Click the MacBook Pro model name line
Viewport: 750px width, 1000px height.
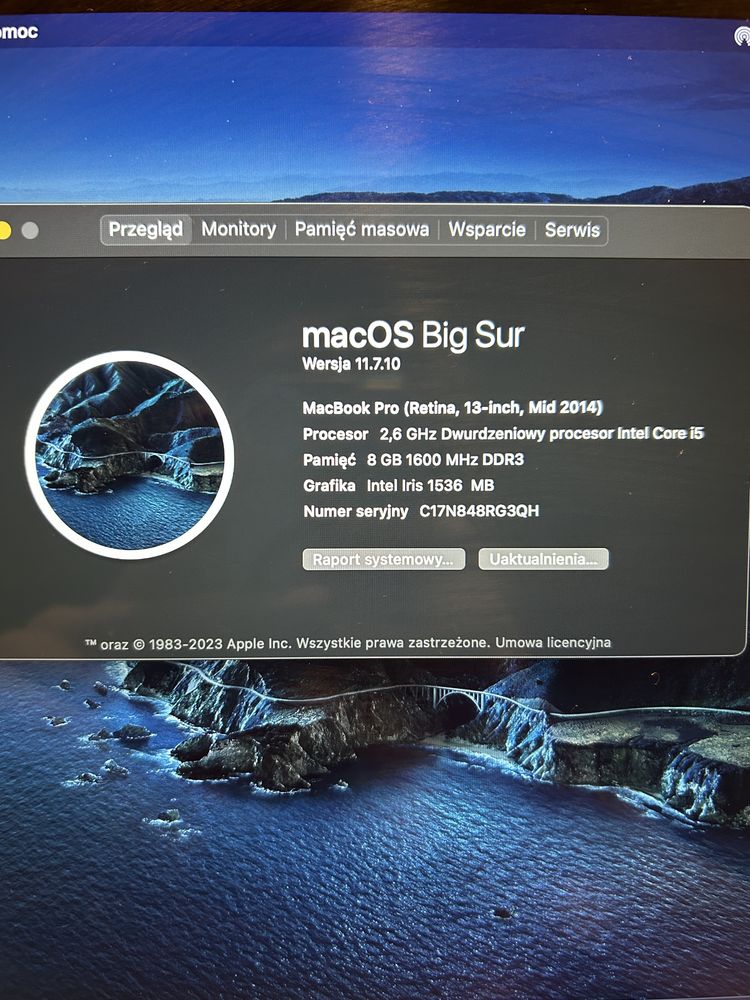click(x=452, y=408)
